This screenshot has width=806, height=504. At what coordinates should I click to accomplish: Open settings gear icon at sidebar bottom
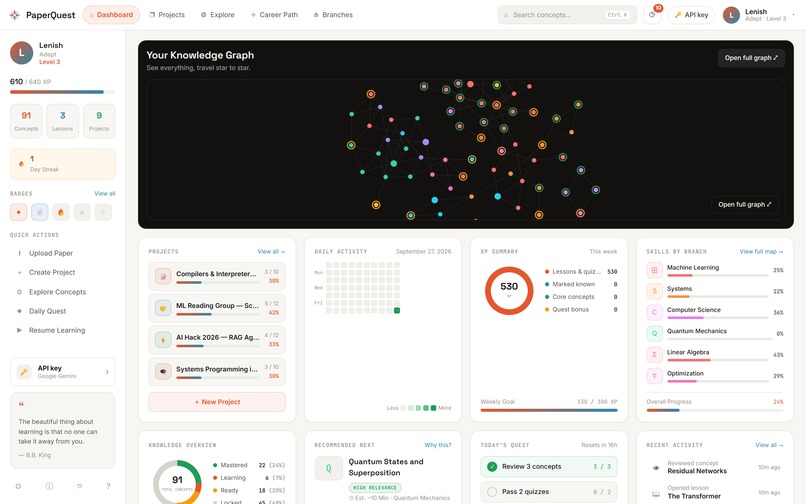[x=18, y=486]
